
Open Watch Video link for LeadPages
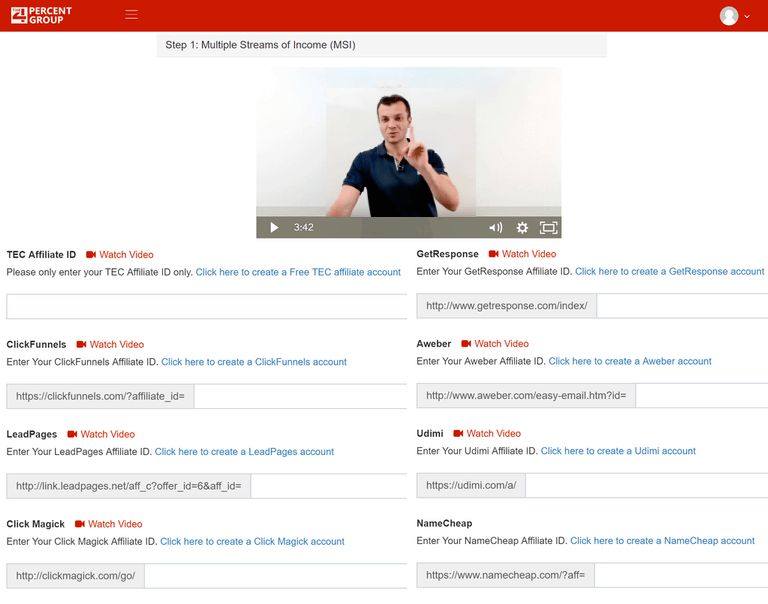(108, 434)
